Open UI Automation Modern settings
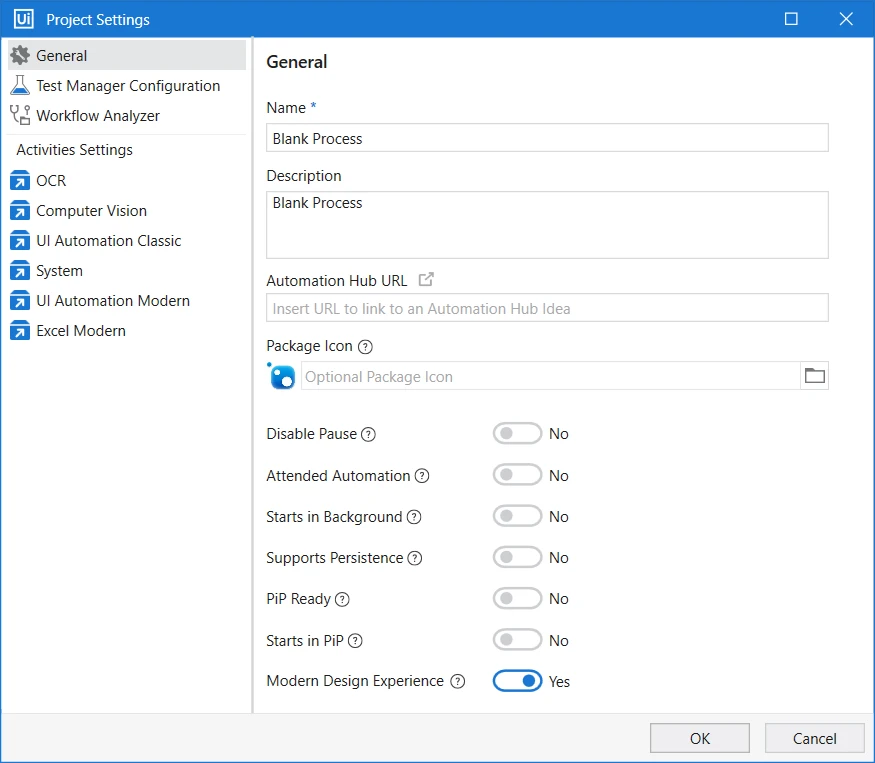This screenshot has height=763, width=875. 127,300
